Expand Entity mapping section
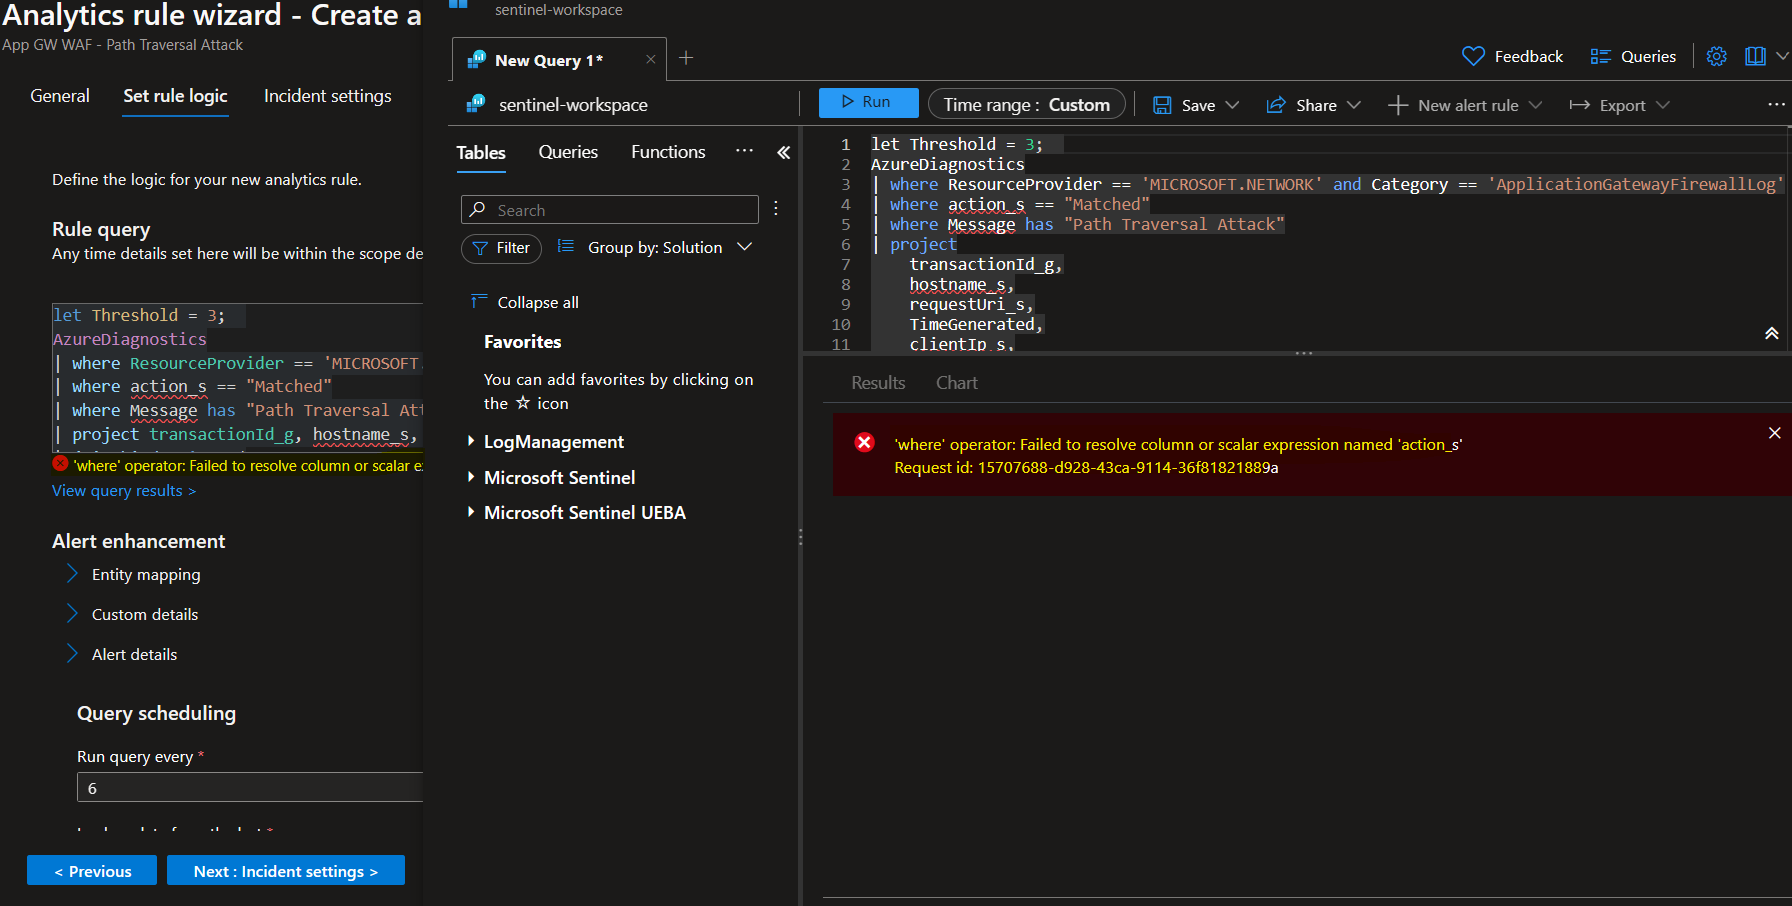Screen dimensions: 1792x906 (72, 574)
